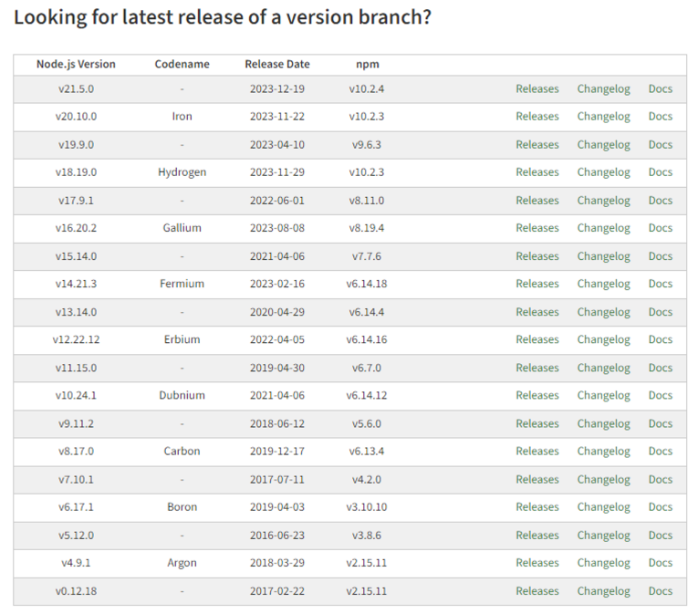This screenshot has width=697, height=612.
Task: Open Releases link for v20.10.0 Iron
Action: point(537,116)
